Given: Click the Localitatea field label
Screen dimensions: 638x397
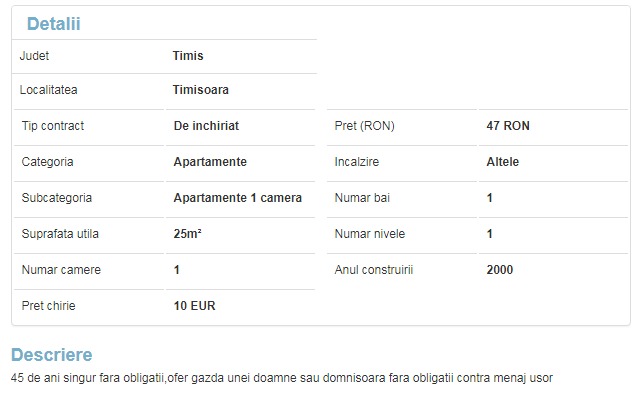Looking at the screenshot, I should click(x=48, y=90).
